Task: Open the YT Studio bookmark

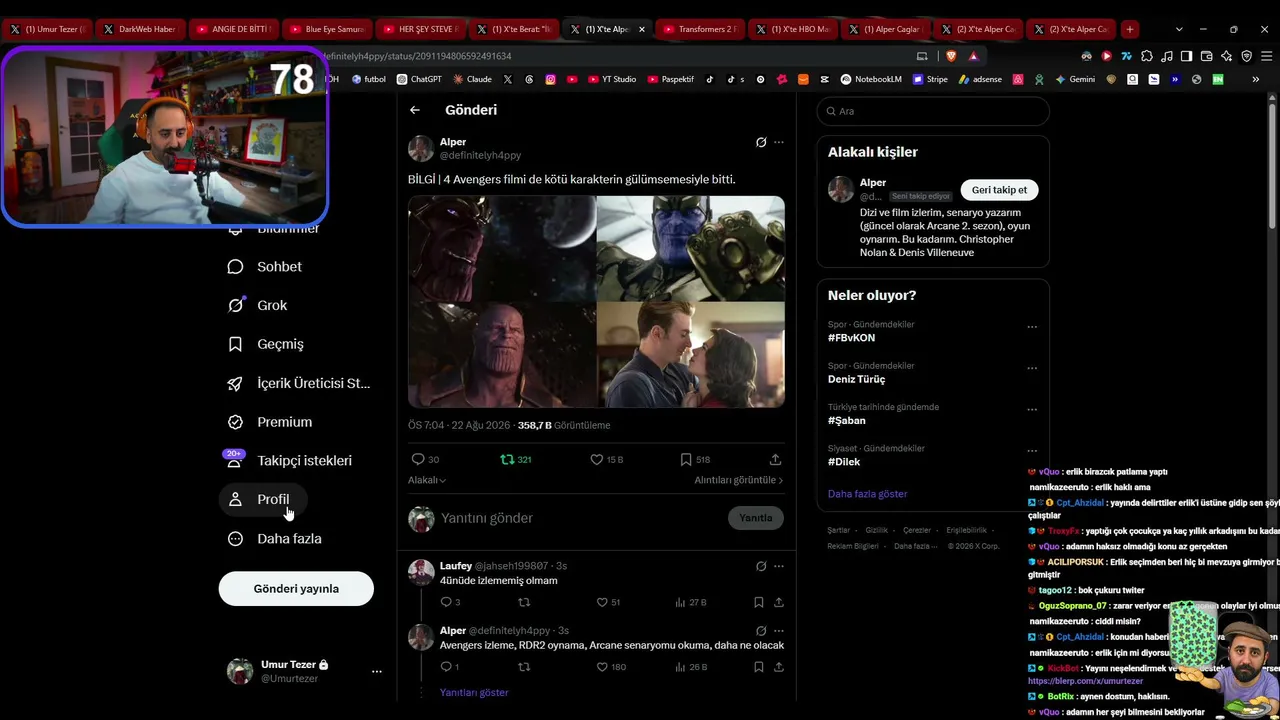Action: point(610,79)
